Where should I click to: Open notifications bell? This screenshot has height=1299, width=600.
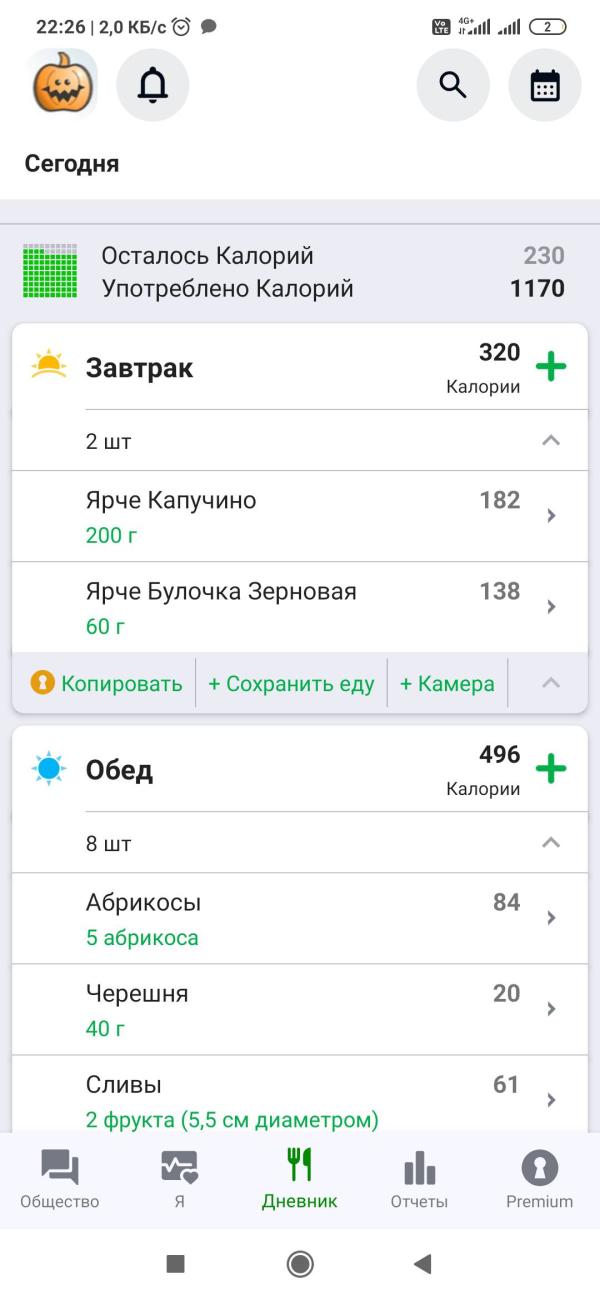[x=153, y=86]
